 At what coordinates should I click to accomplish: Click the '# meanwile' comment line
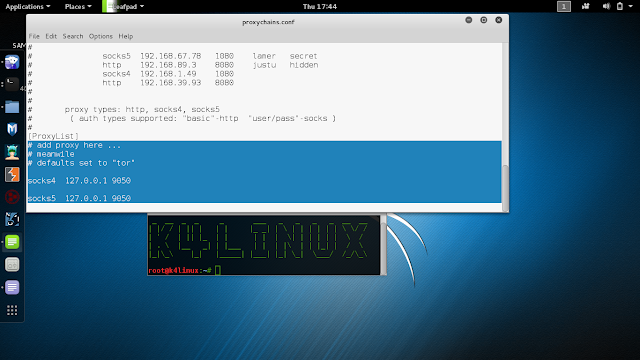pos(51,154)
